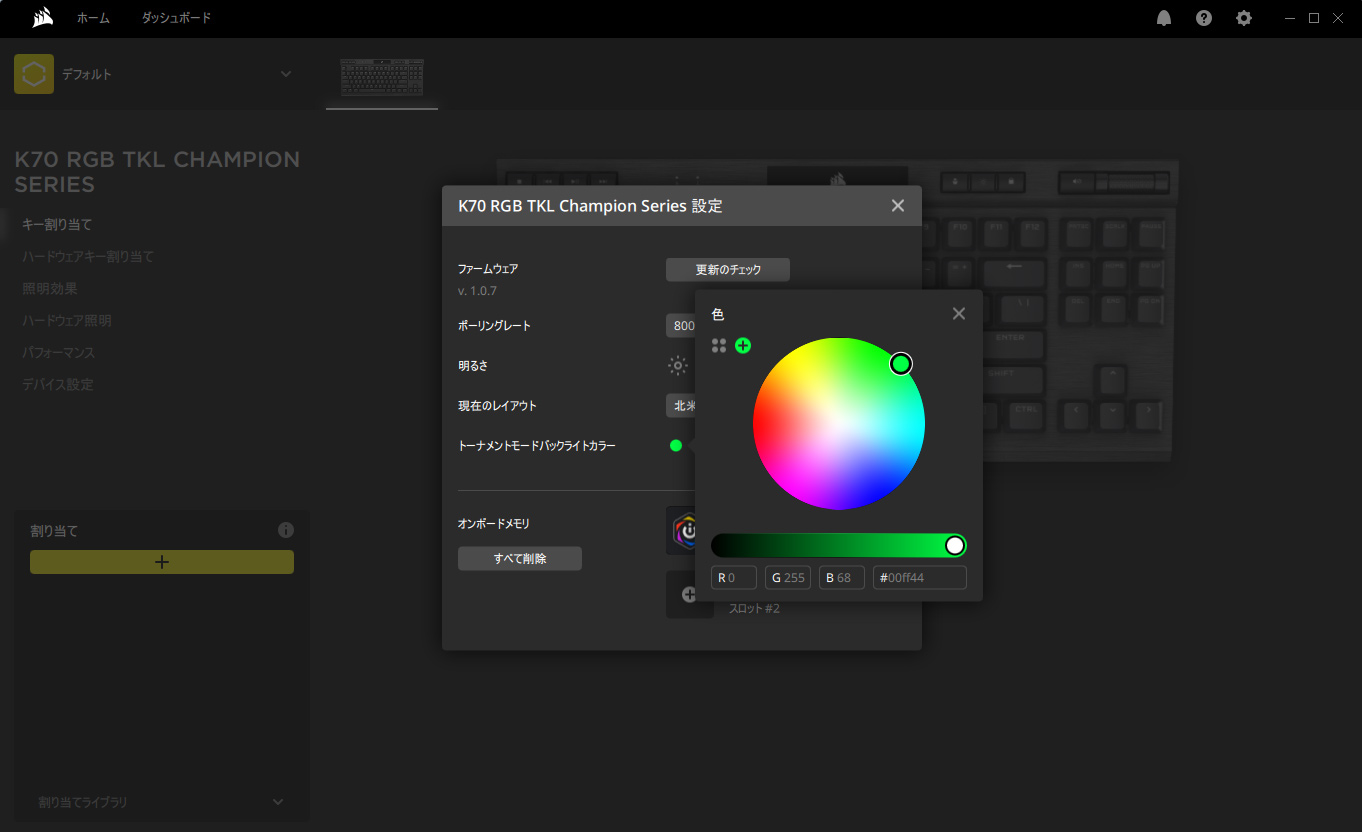Open iCUE settings gear icon

pos(1244,18)
